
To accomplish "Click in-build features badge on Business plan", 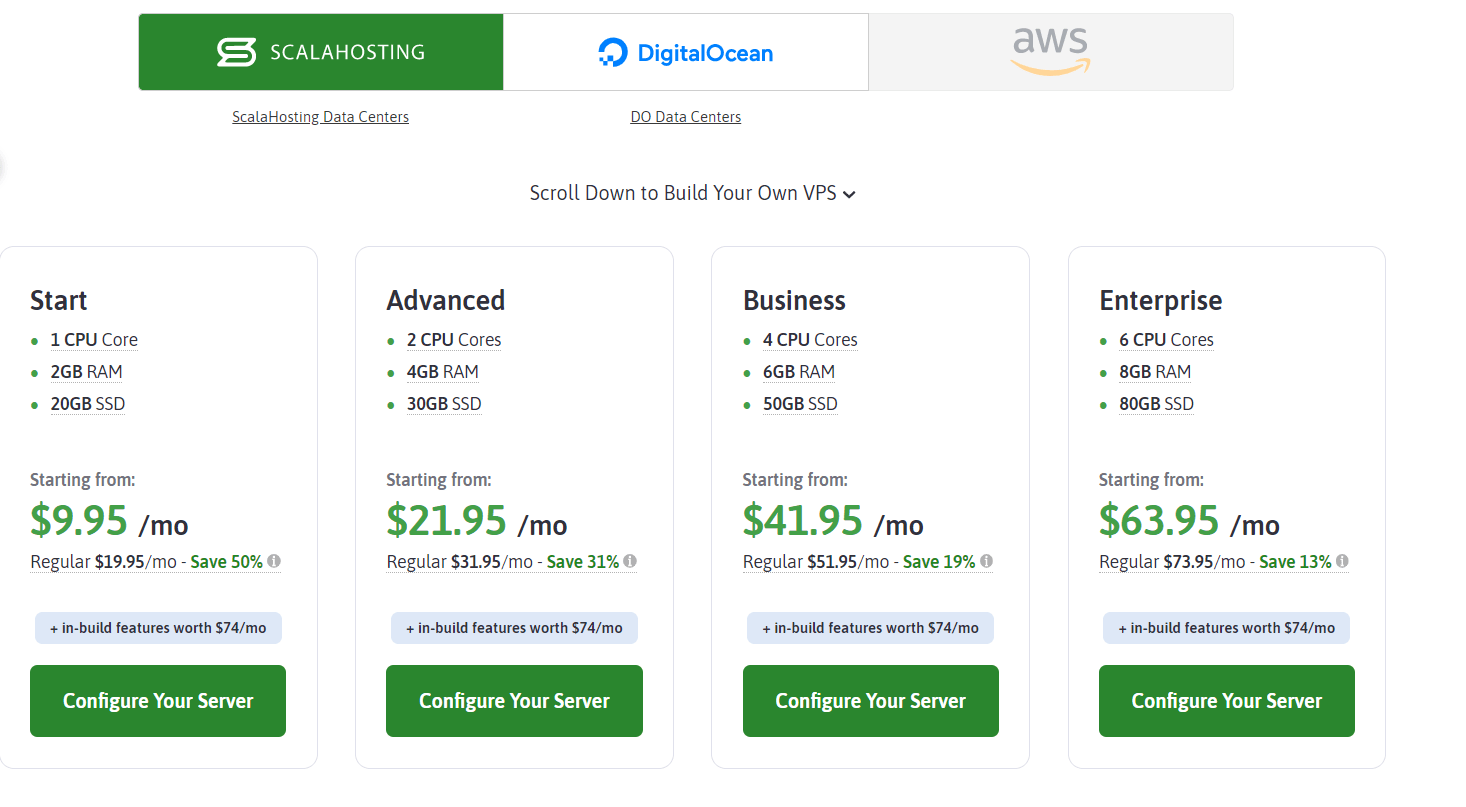I will [x=871, y=628].
